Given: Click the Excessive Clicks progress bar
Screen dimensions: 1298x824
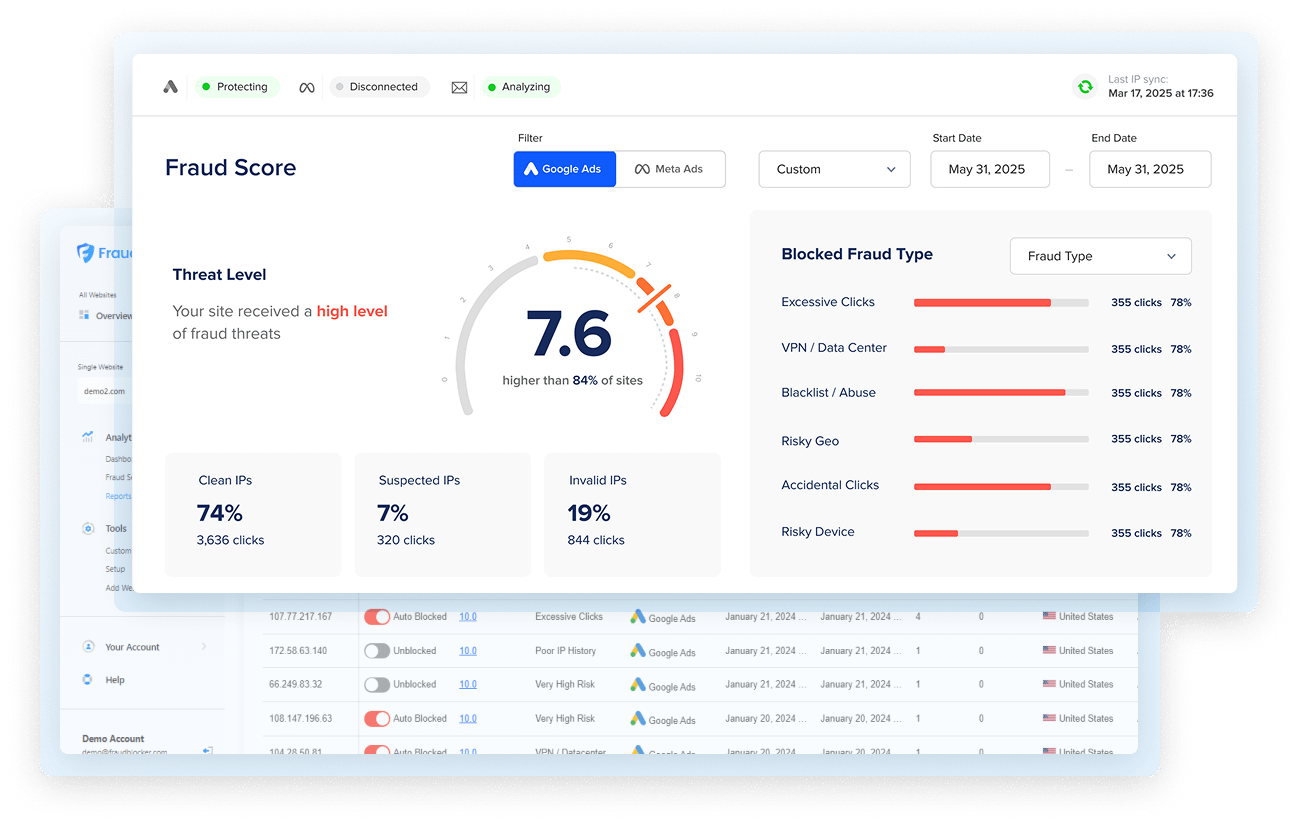Looking at the screenshot, I should 1001,302.
